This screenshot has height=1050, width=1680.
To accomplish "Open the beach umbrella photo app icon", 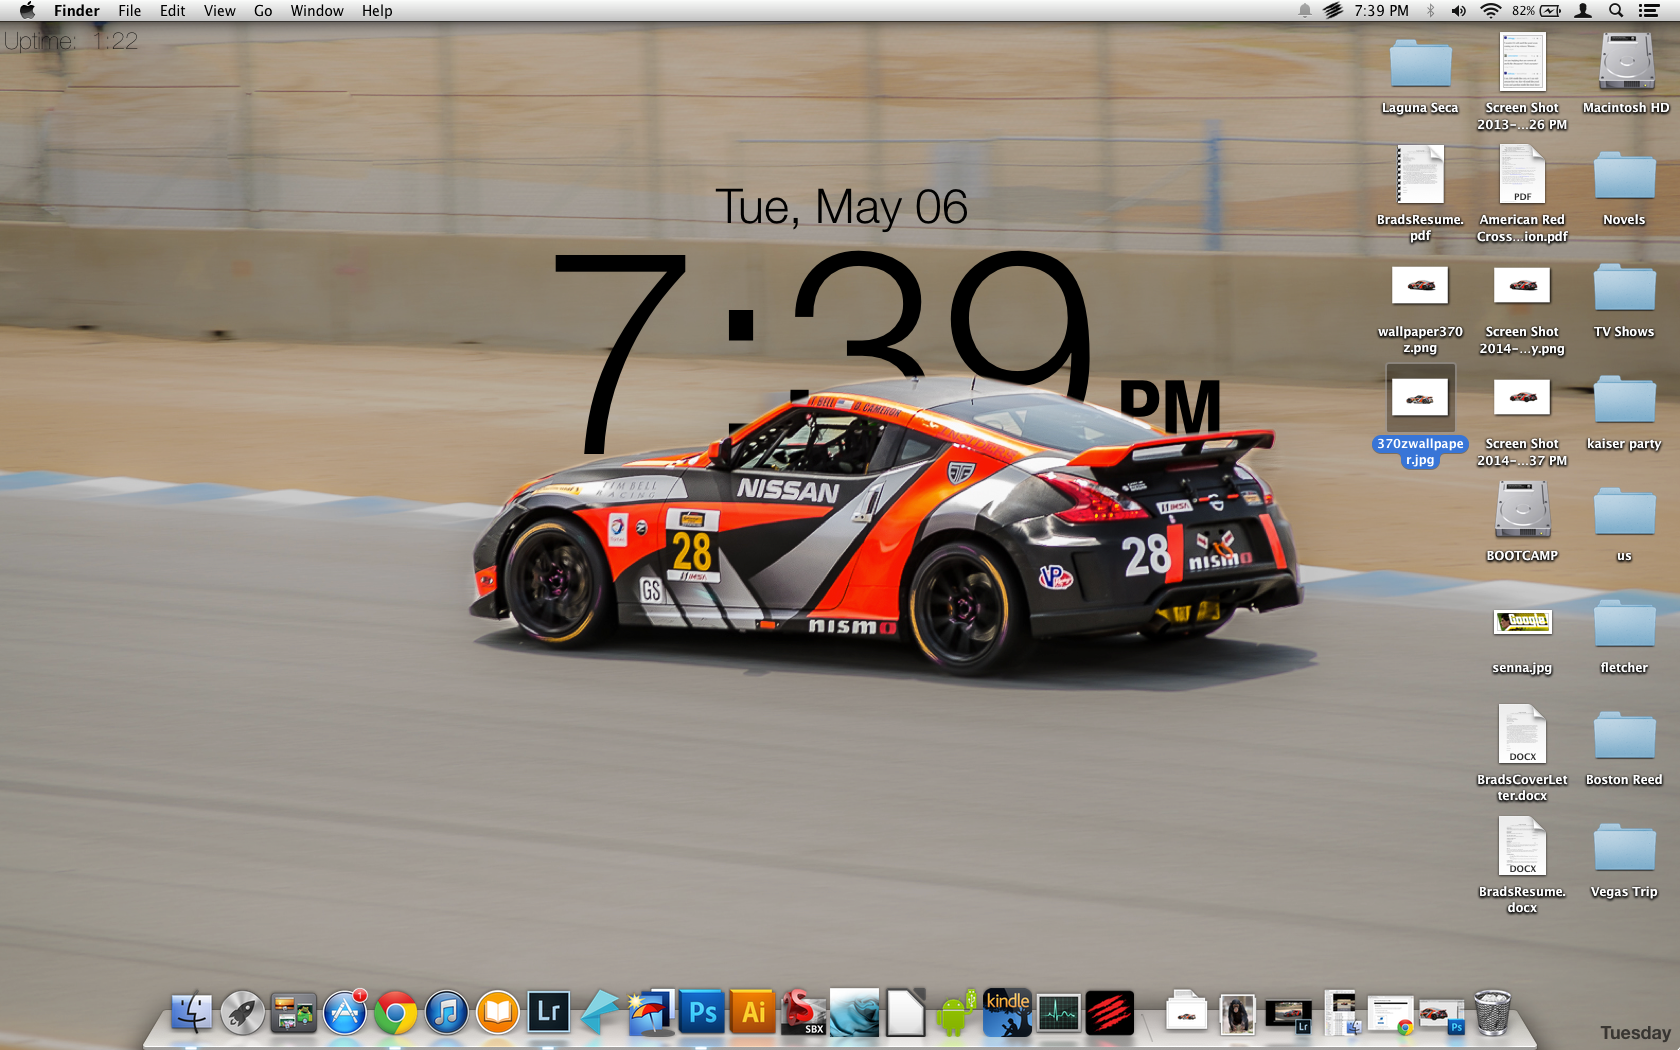I will click(x=651, y=1013).
